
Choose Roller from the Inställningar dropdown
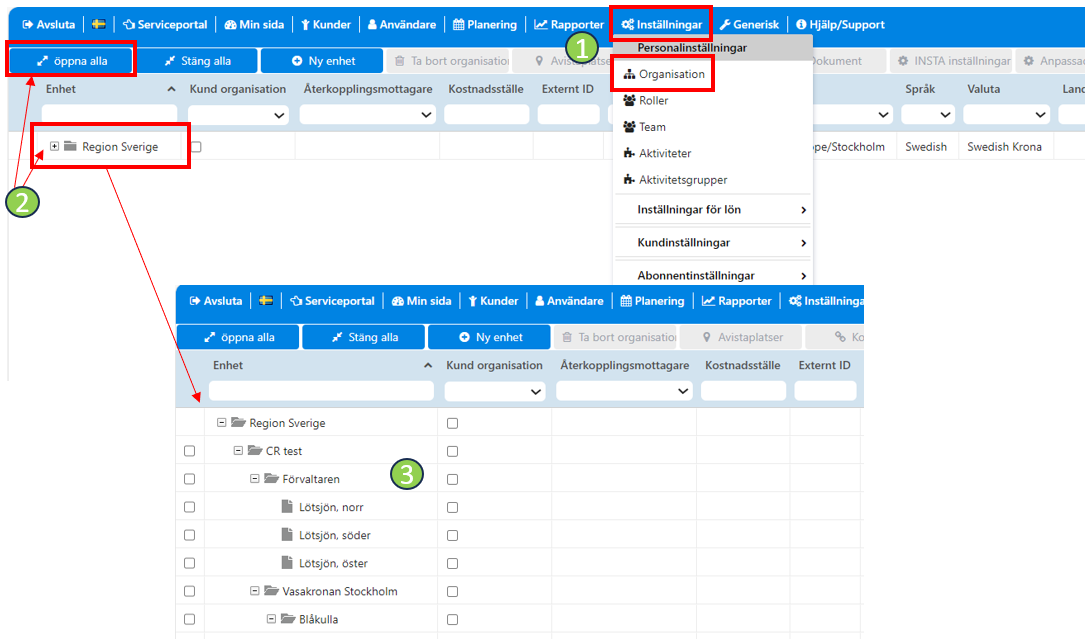click(646, 100)
